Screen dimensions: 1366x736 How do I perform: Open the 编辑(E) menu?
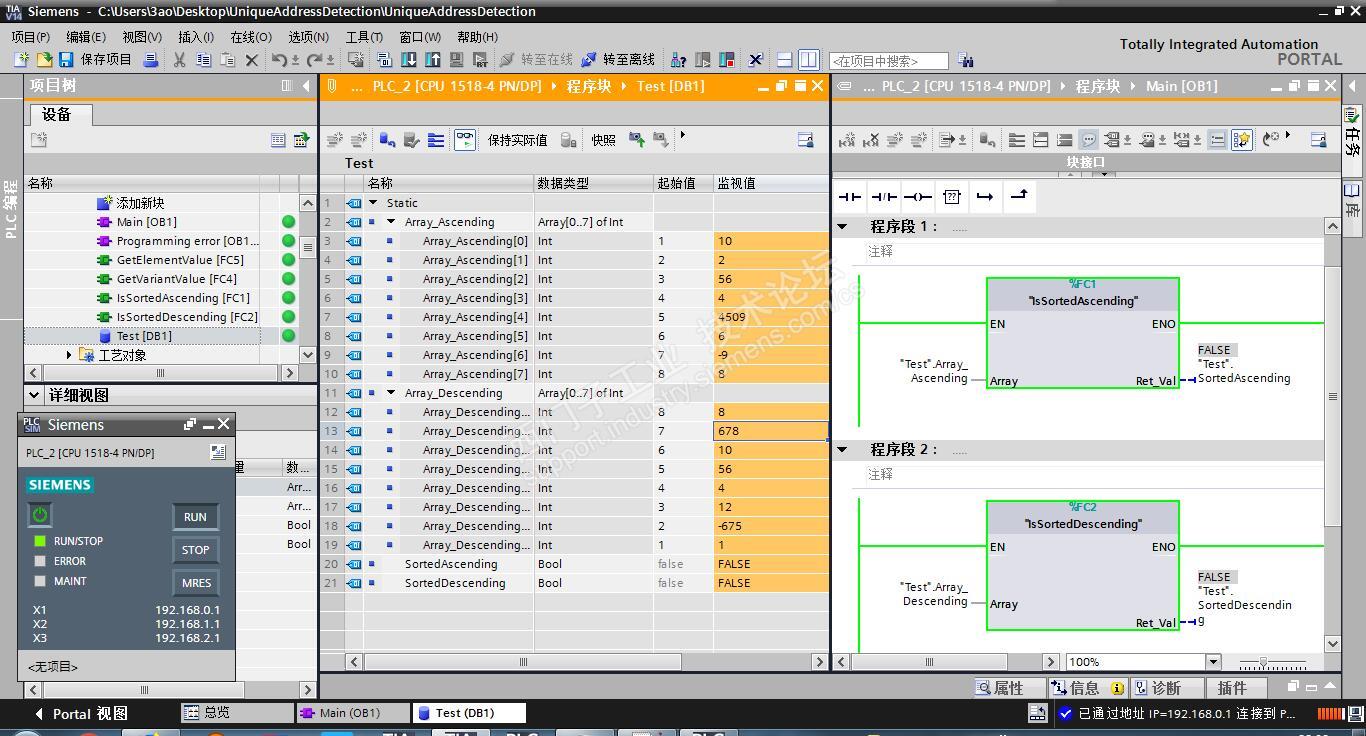click(x=86, y=36)
